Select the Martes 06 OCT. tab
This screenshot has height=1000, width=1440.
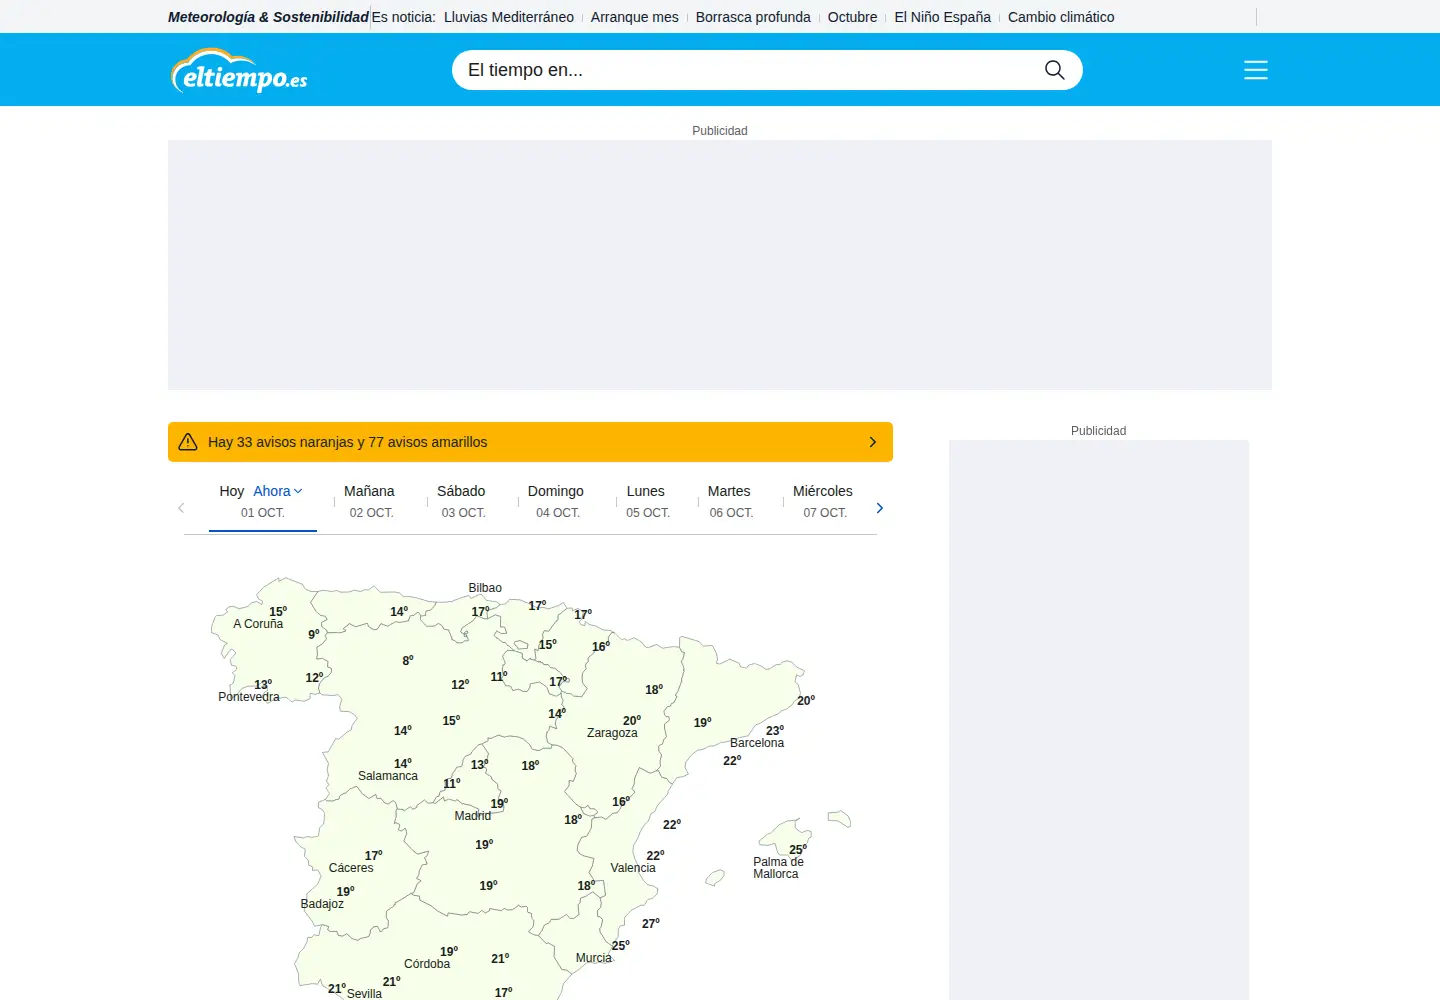(x=730, y=502)
